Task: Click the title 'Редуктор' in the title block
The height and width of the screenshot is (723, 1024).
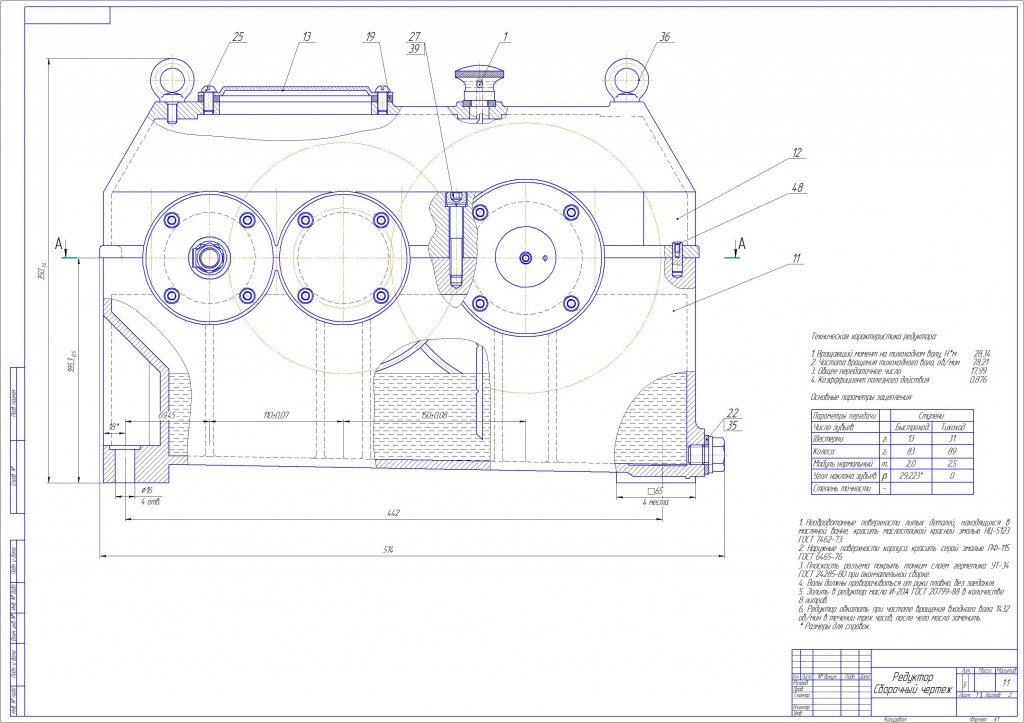Action: point(913,677)
